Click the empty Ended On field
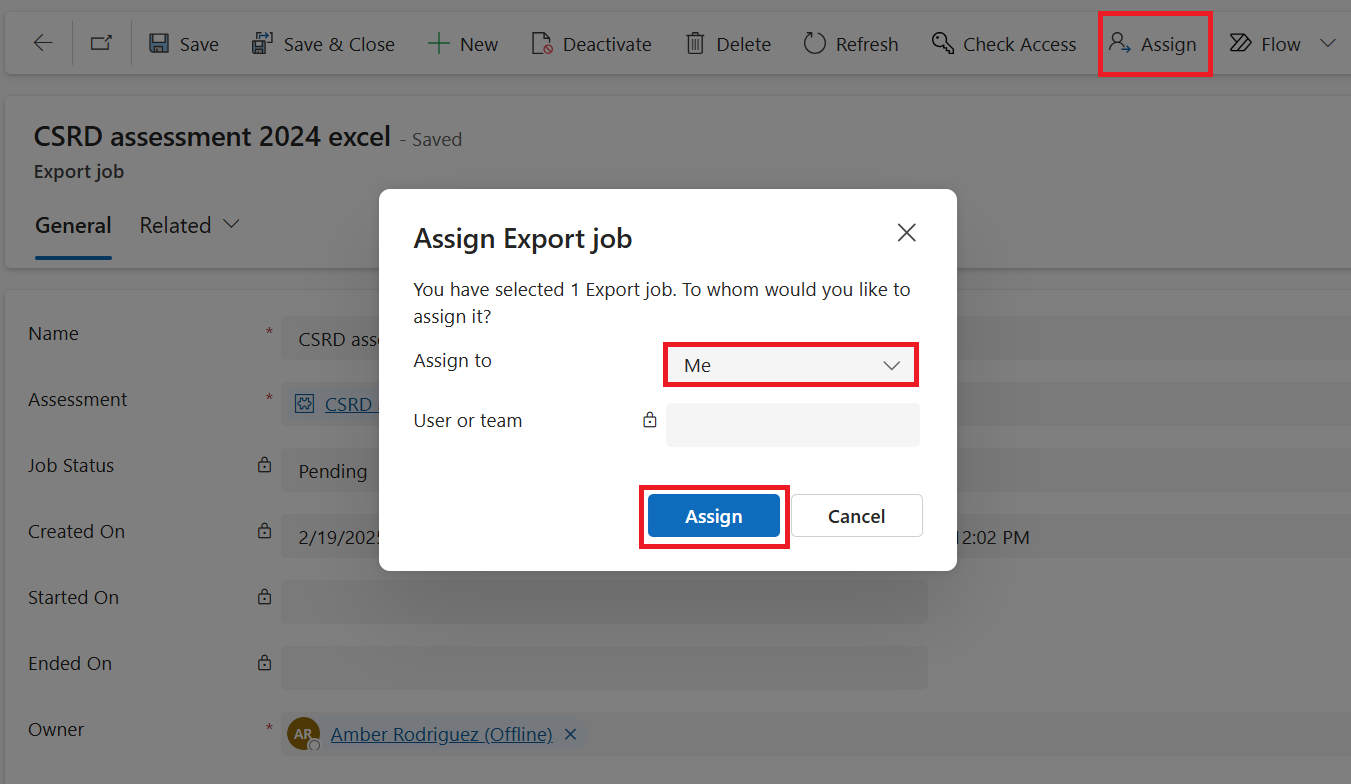This screenshot has height=784, width=1351. (604, 668)
